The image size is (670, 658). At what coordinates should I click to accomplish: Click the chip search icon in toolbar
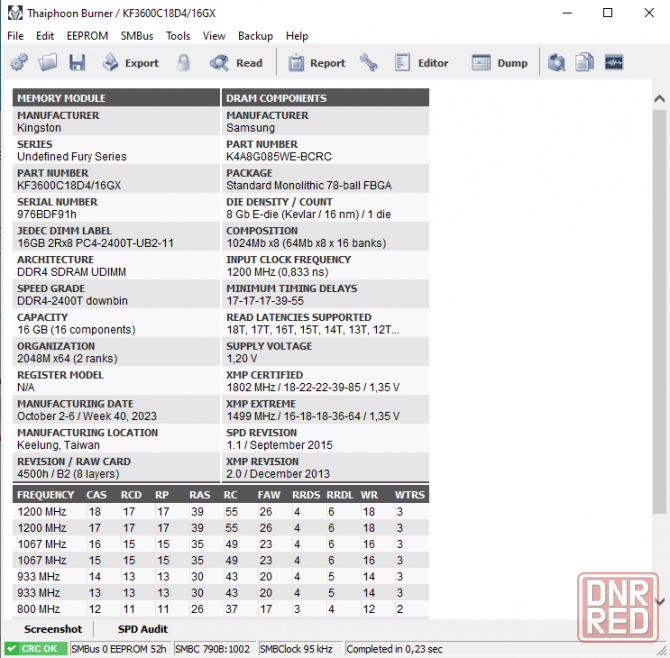(x=556, y=63)
